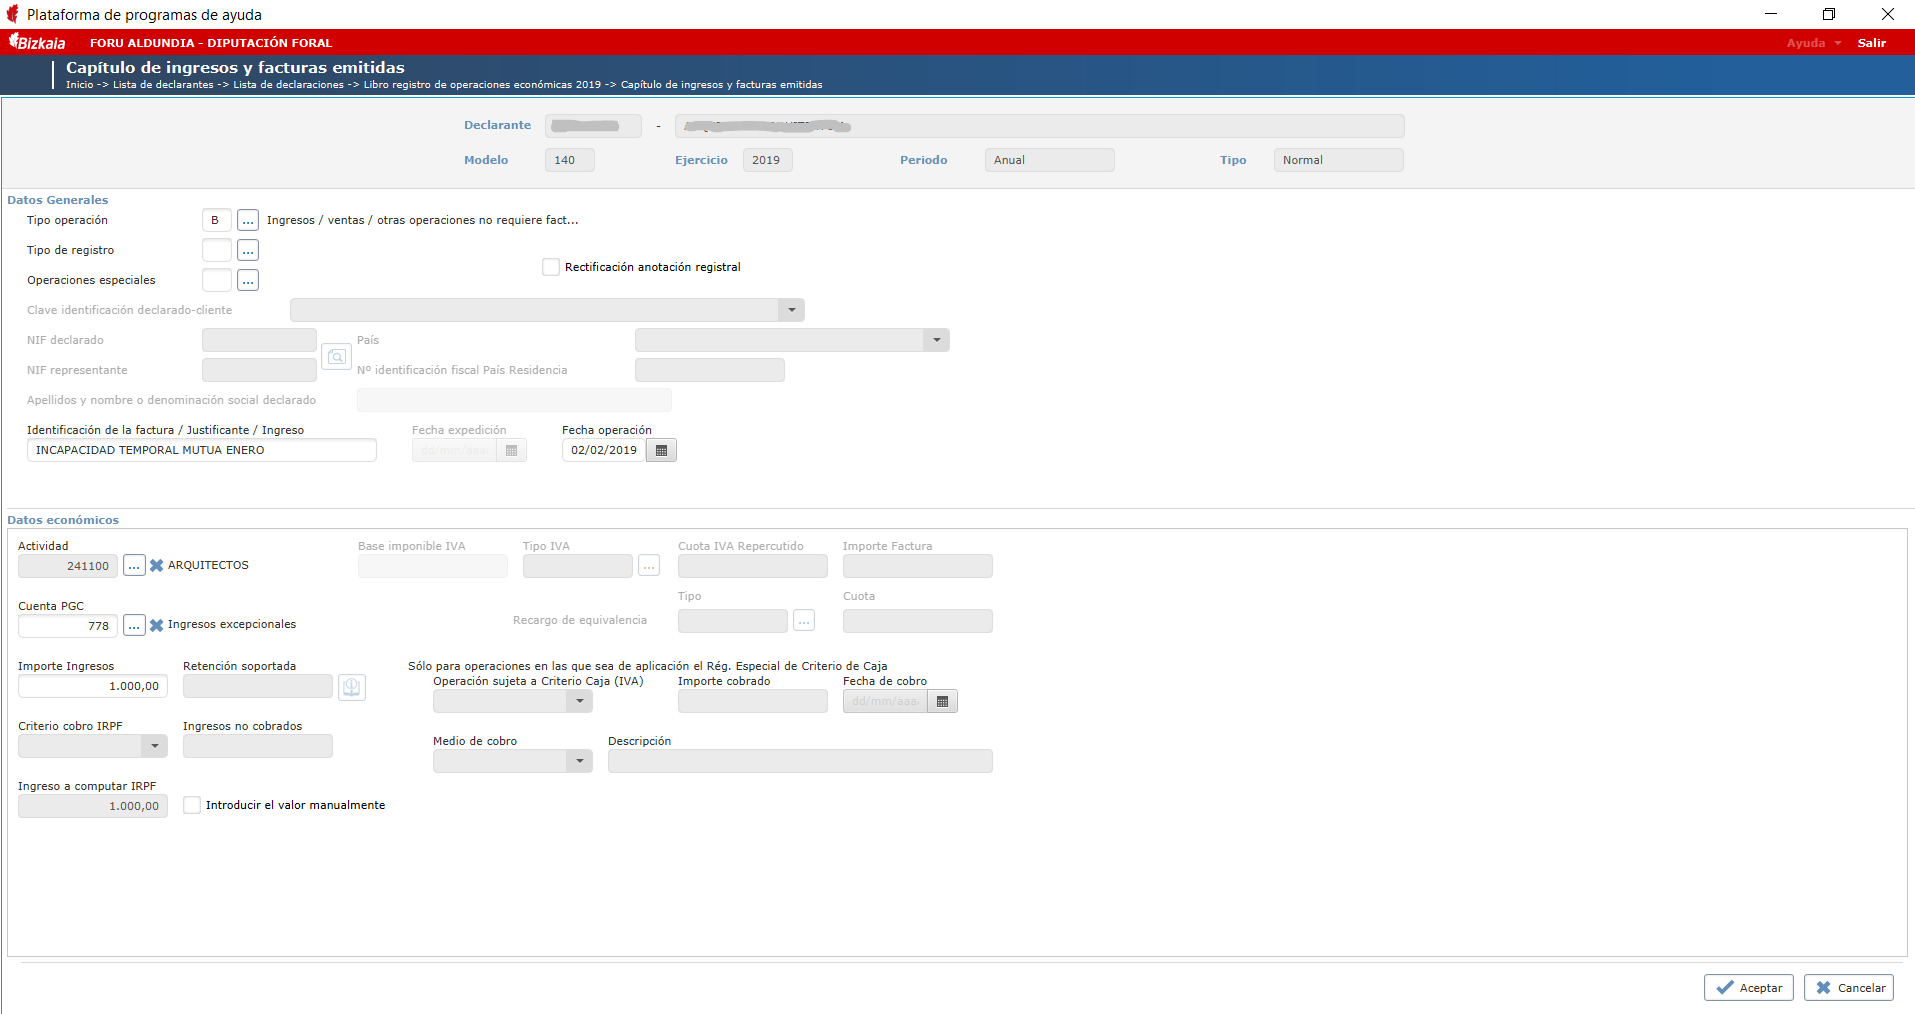Click Bizkaia logo in header
The width and height of the screenshot is (1915, 1014).
click(x=38, y=42)
